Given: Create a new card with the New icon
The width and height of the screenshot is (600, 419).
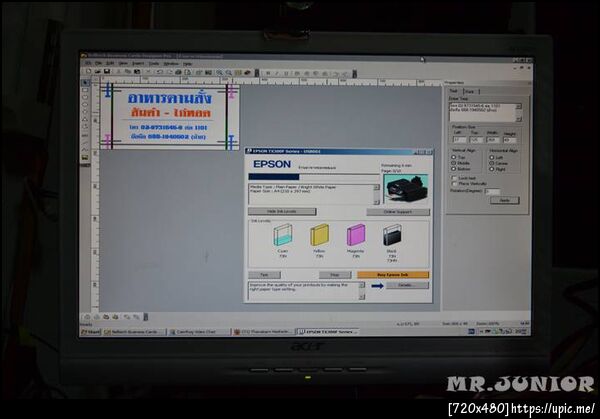Looking at the screenshot, I should pyautogui.click(x=88, y=72).
